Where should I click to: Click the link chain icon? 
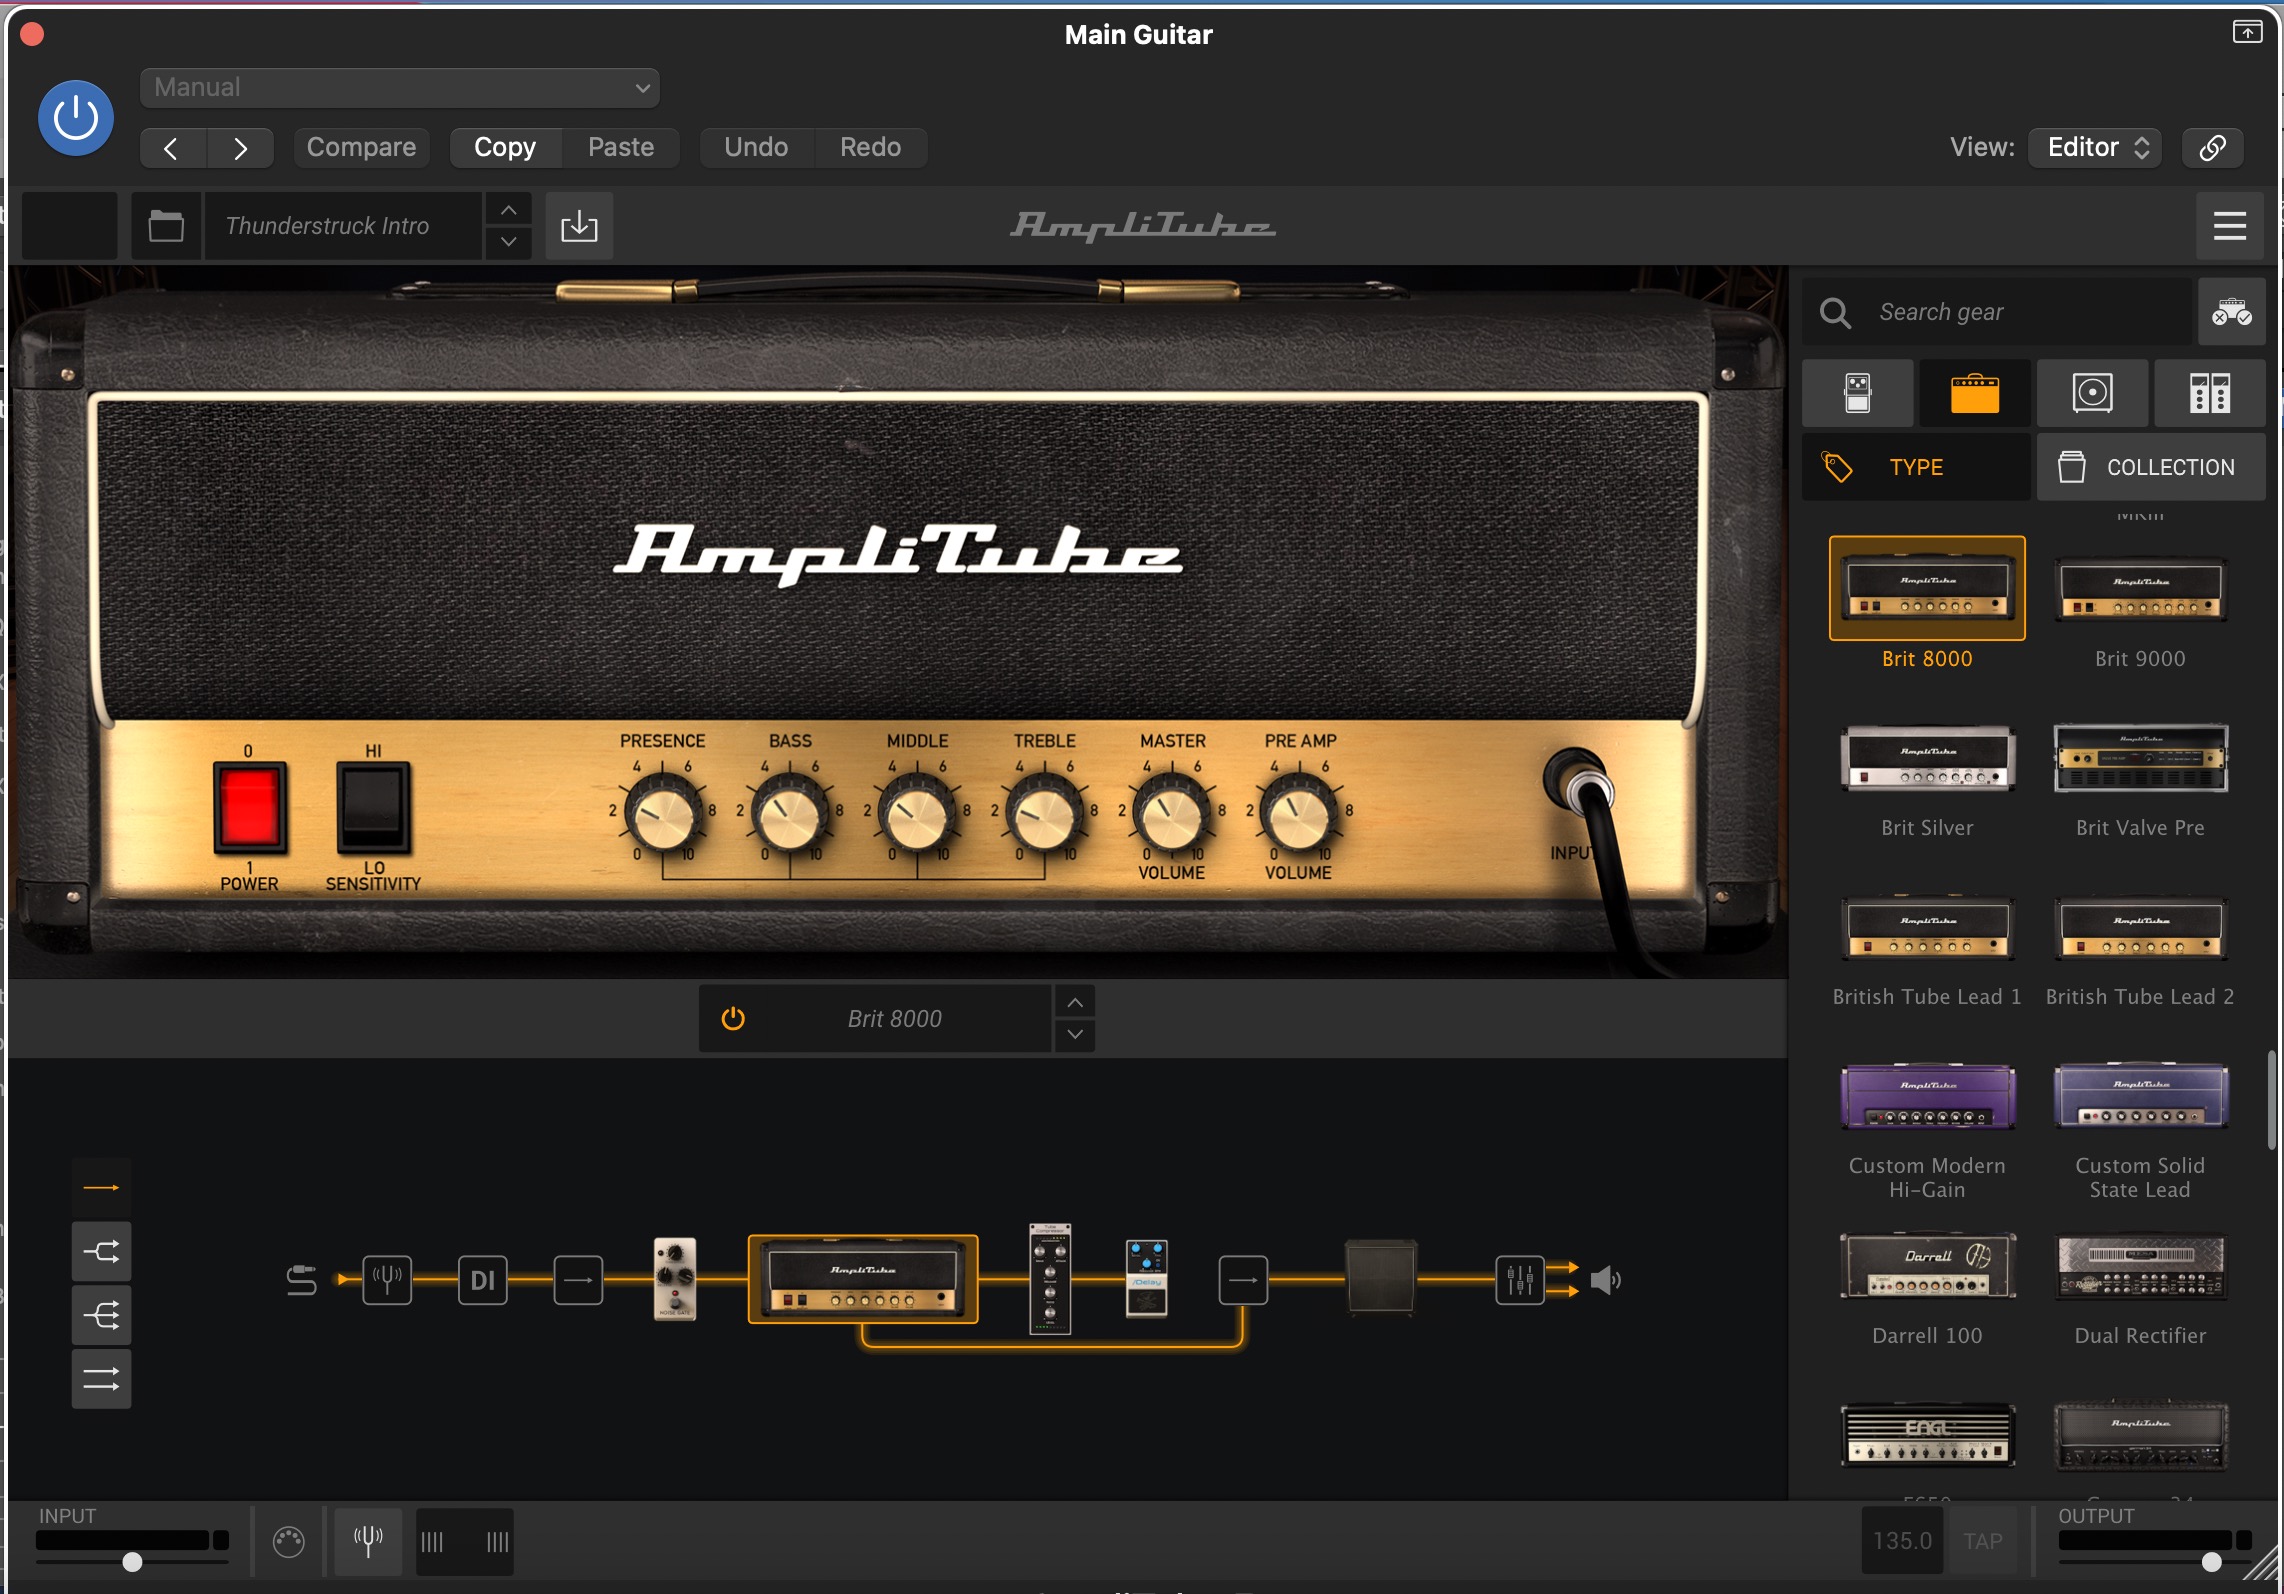[x=2212, y=147]
